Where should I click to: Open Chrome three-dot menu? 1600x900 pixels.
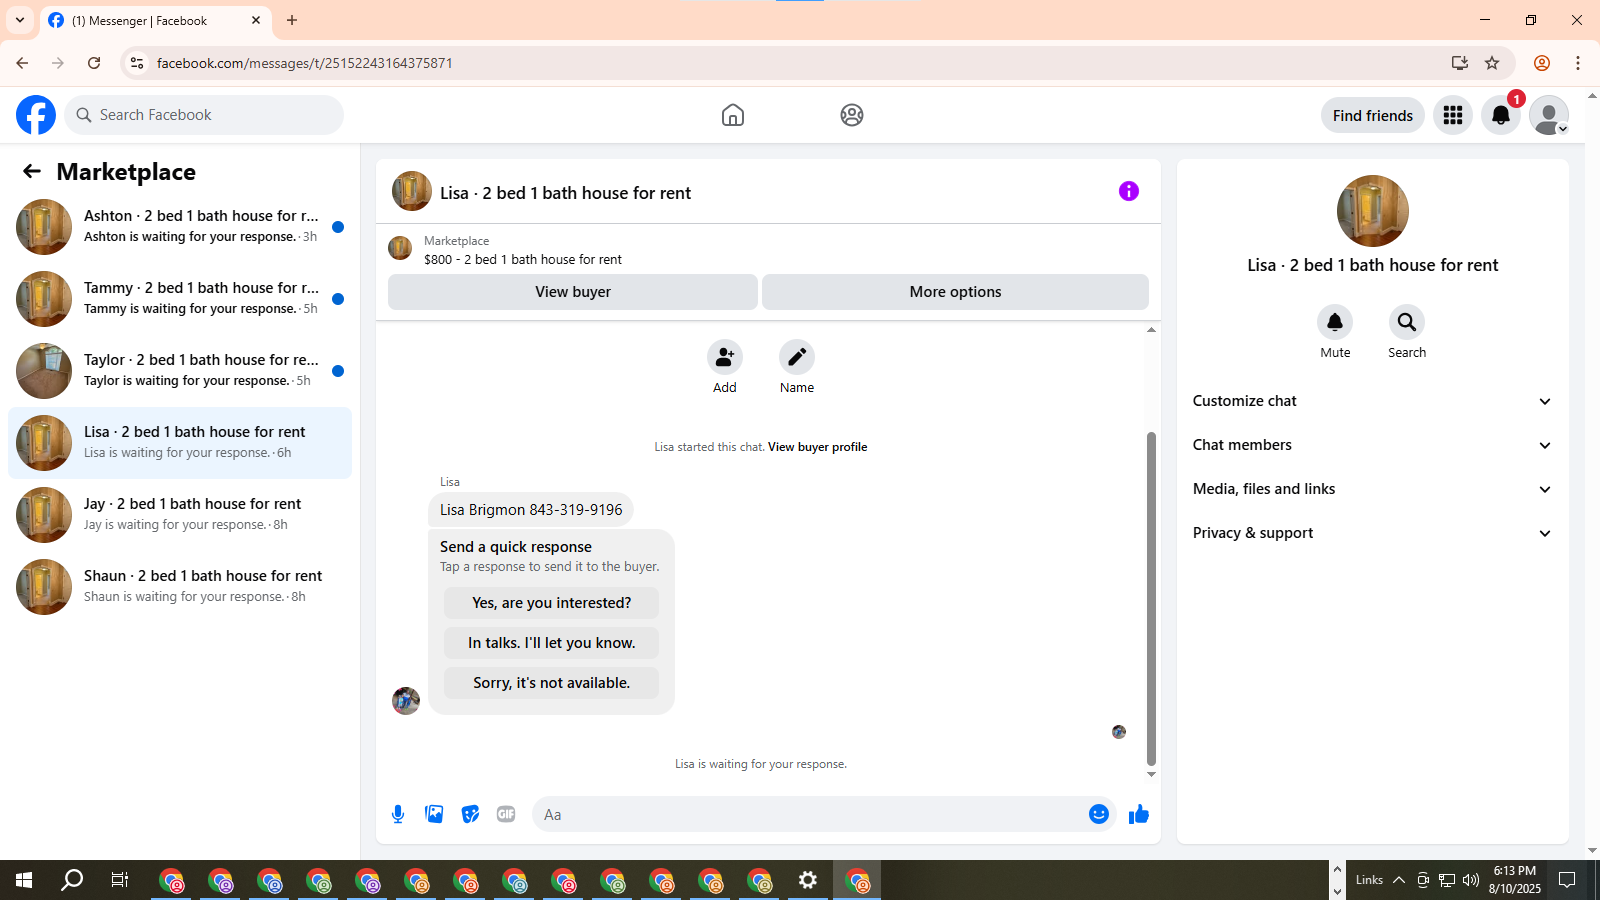[1578, 63]
